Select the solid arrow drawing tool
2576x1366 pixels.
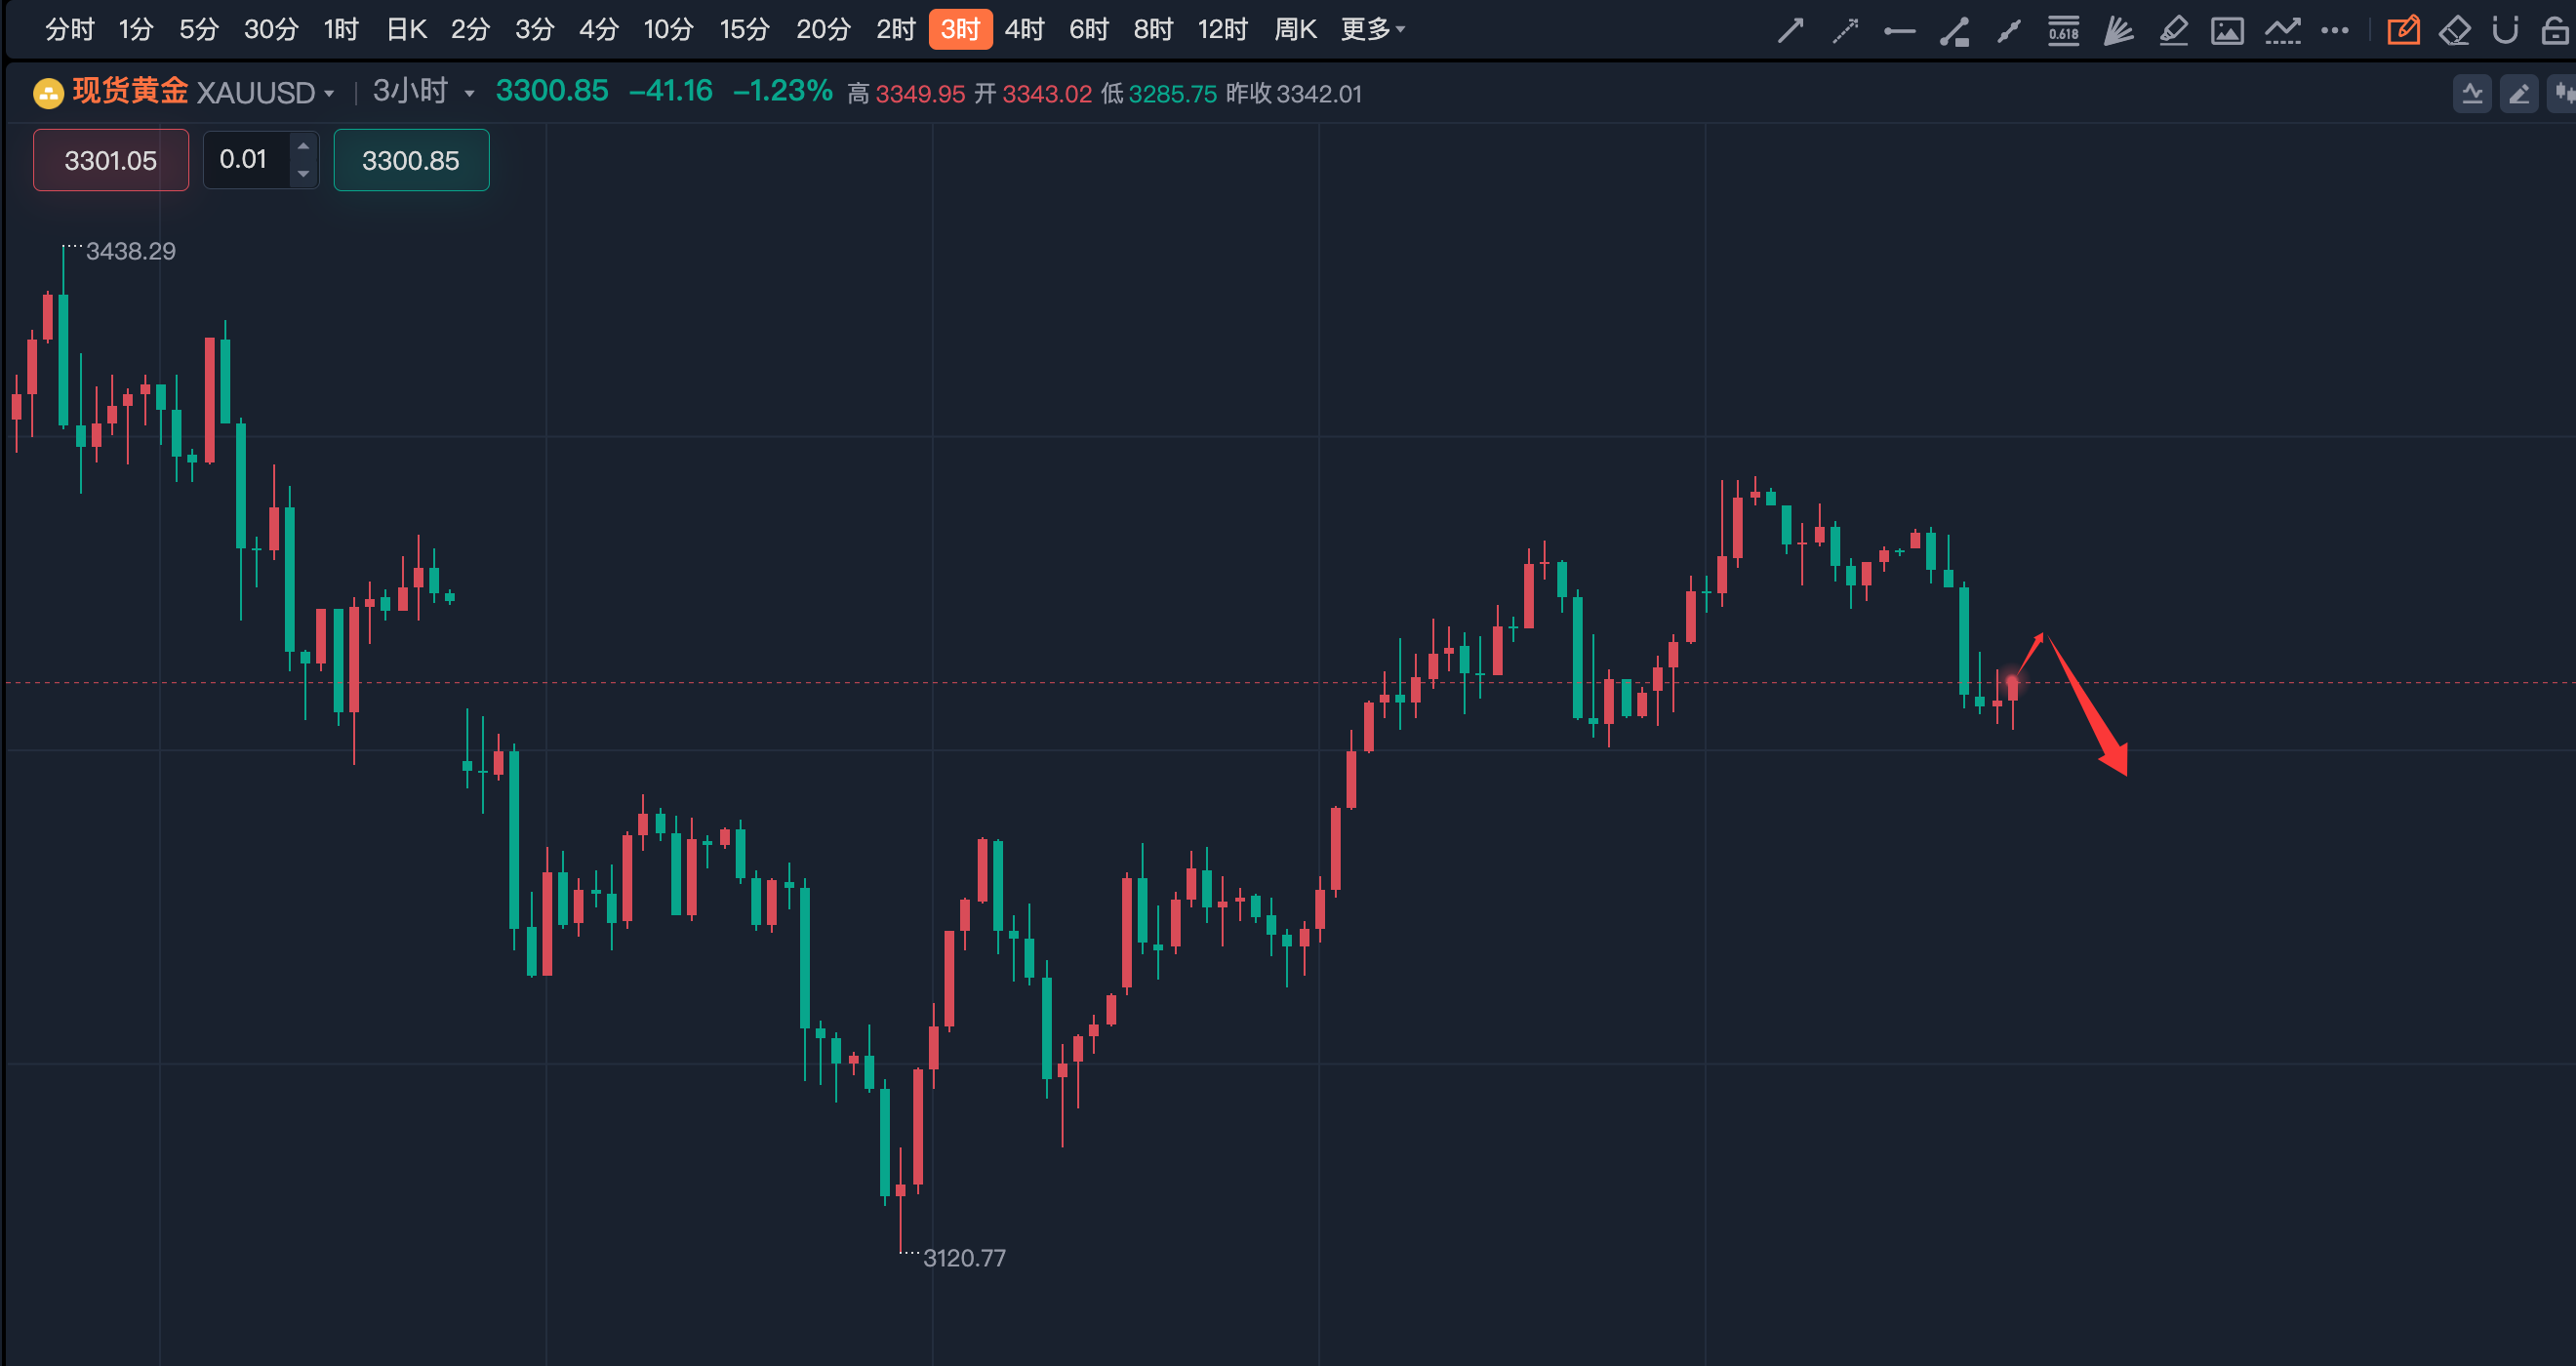click(1790, 31)
